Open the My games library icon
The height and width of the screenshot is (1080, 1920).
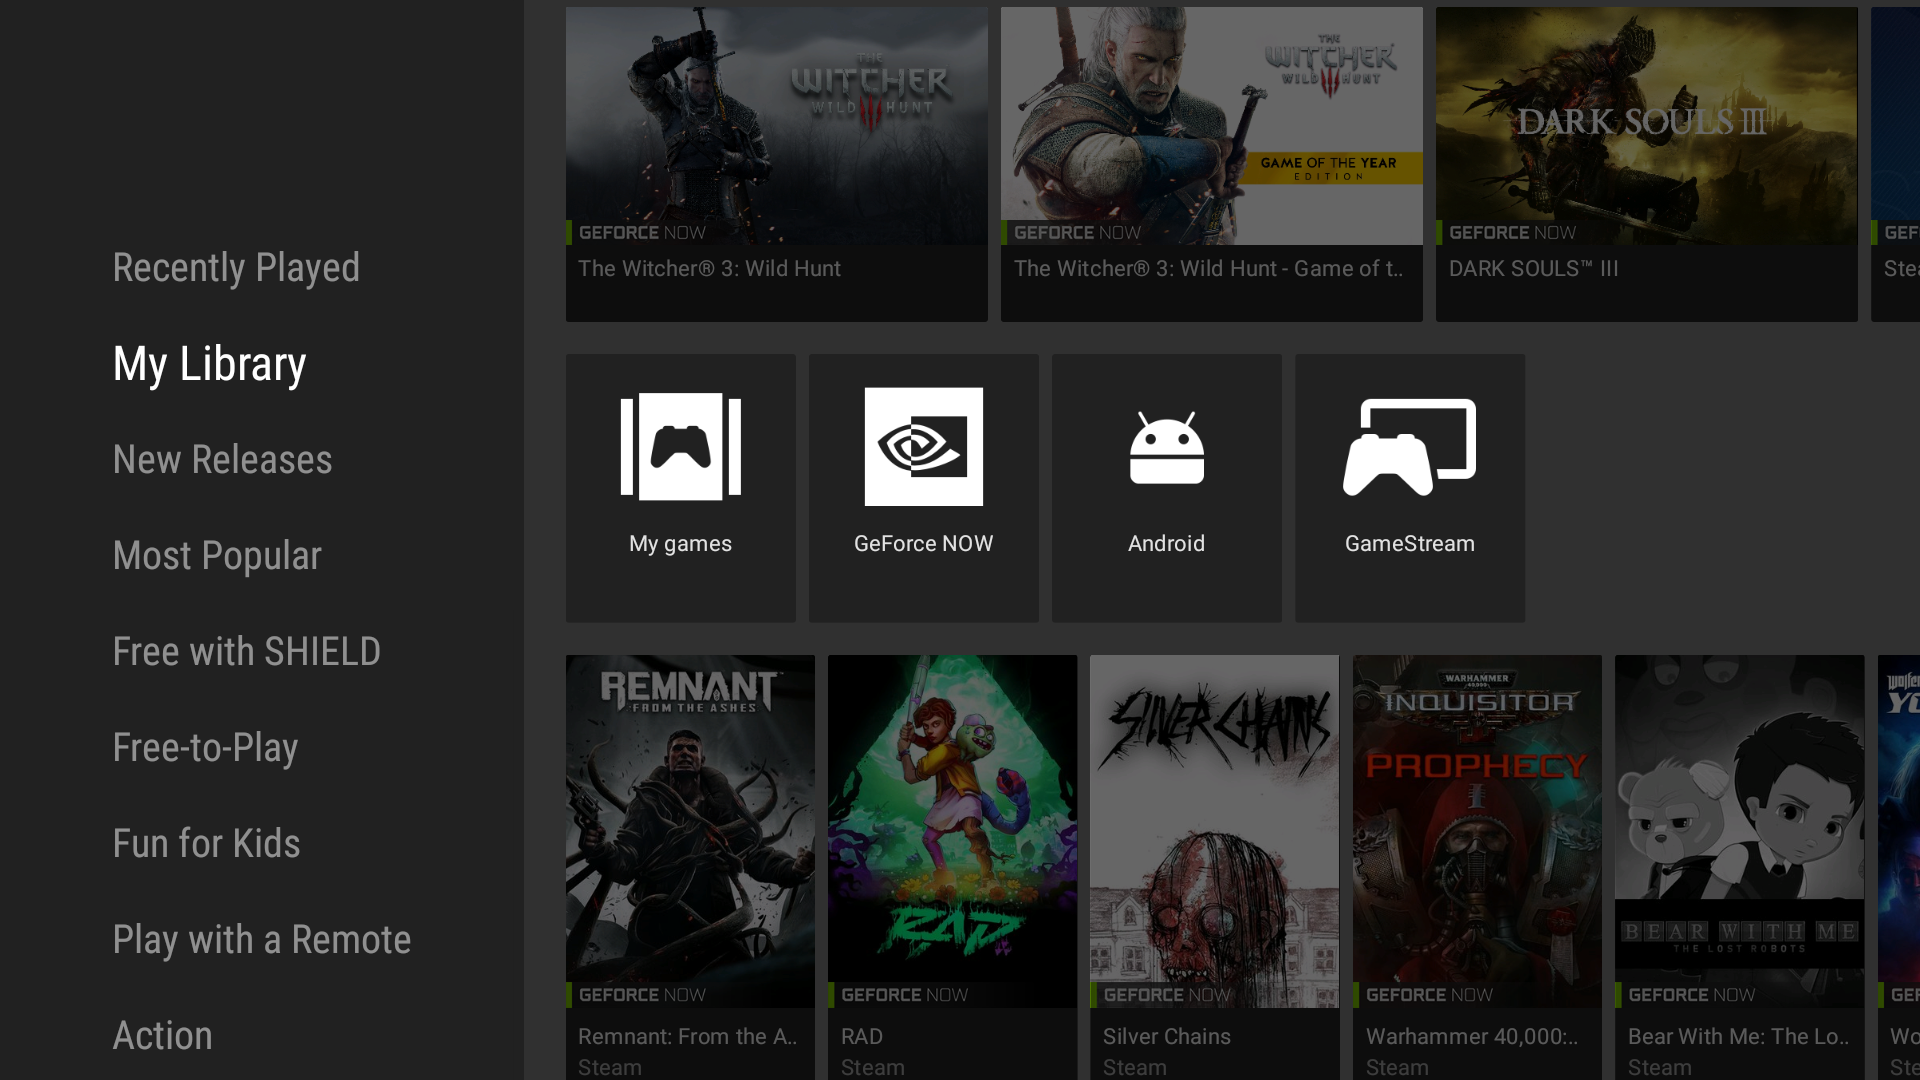(680, 447)
